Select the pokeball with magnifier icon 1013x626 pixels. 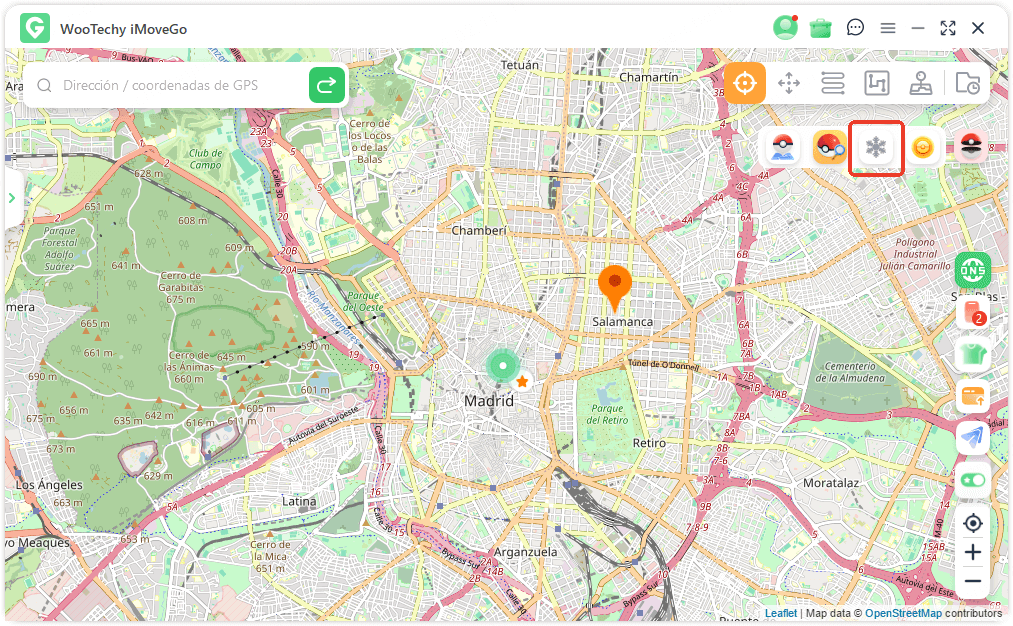coord(829,147)
